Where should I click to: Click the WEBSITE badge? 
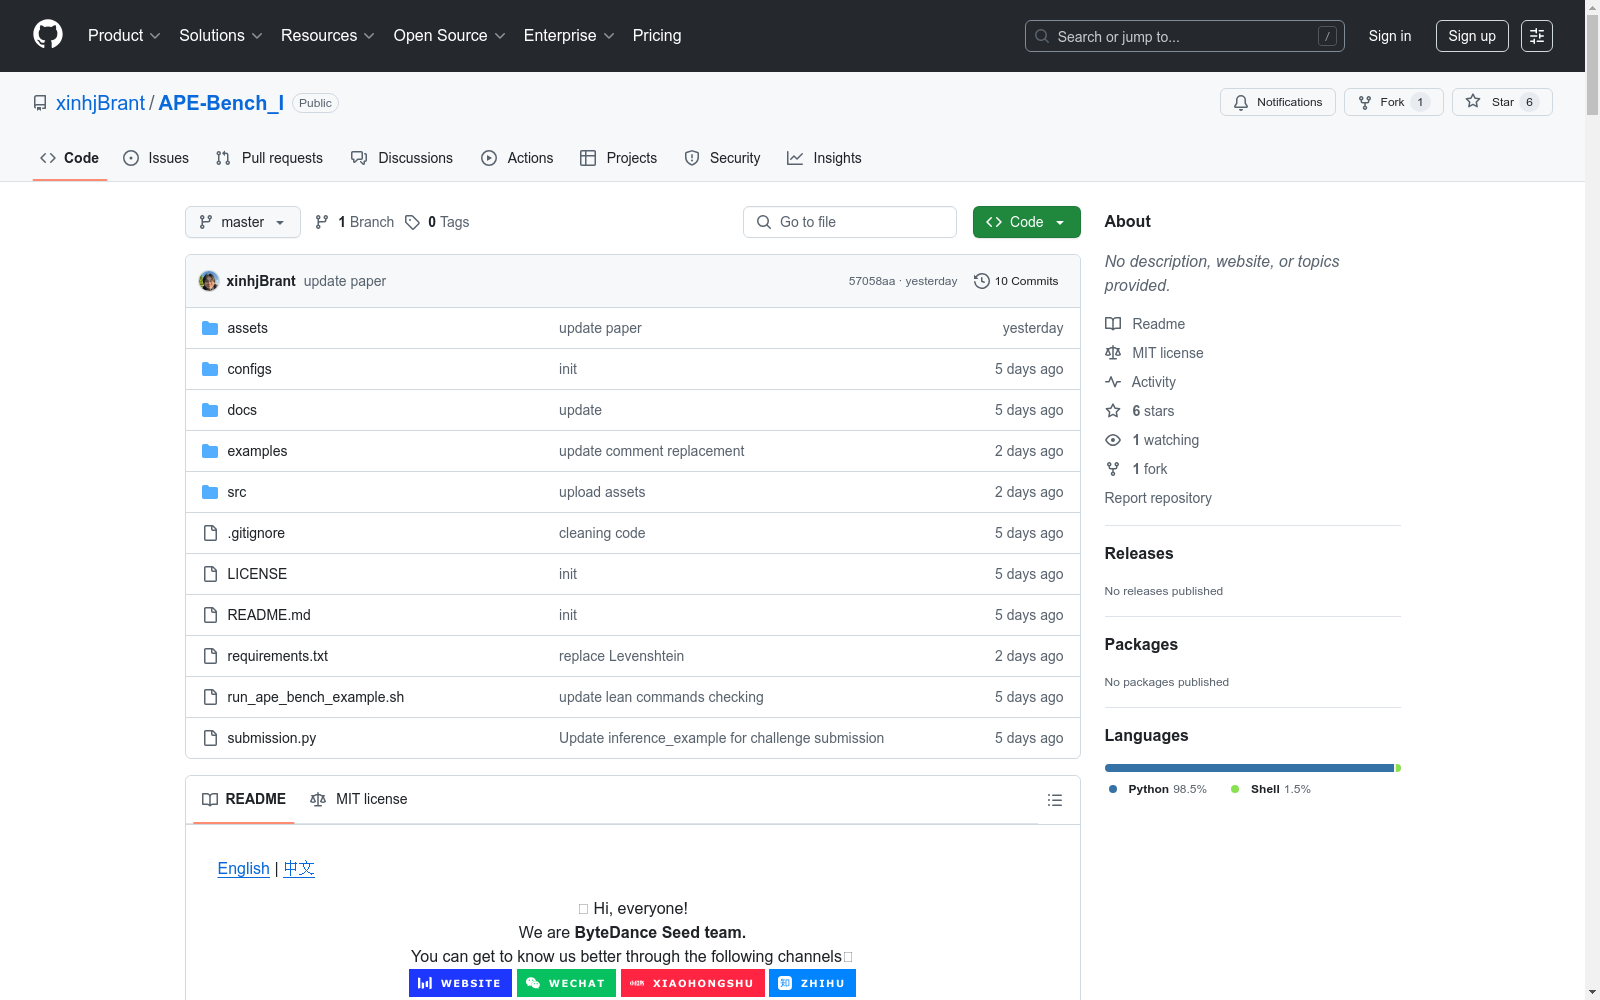tap(460, 983)
